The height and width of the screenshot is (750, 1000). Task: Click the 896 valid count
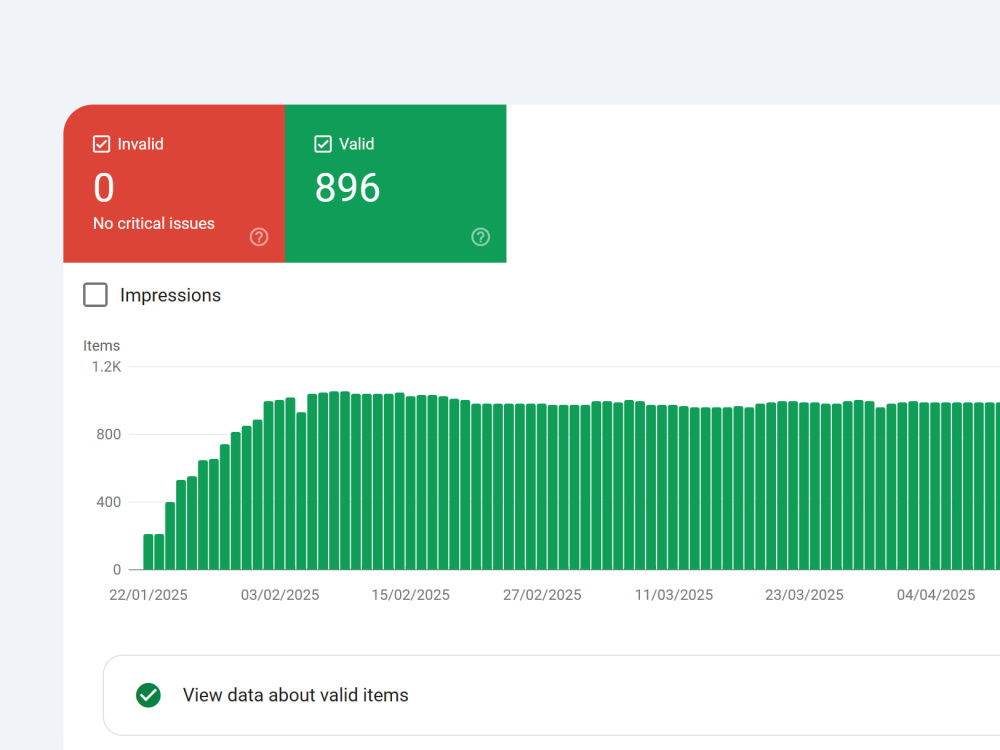click(347, 188)
